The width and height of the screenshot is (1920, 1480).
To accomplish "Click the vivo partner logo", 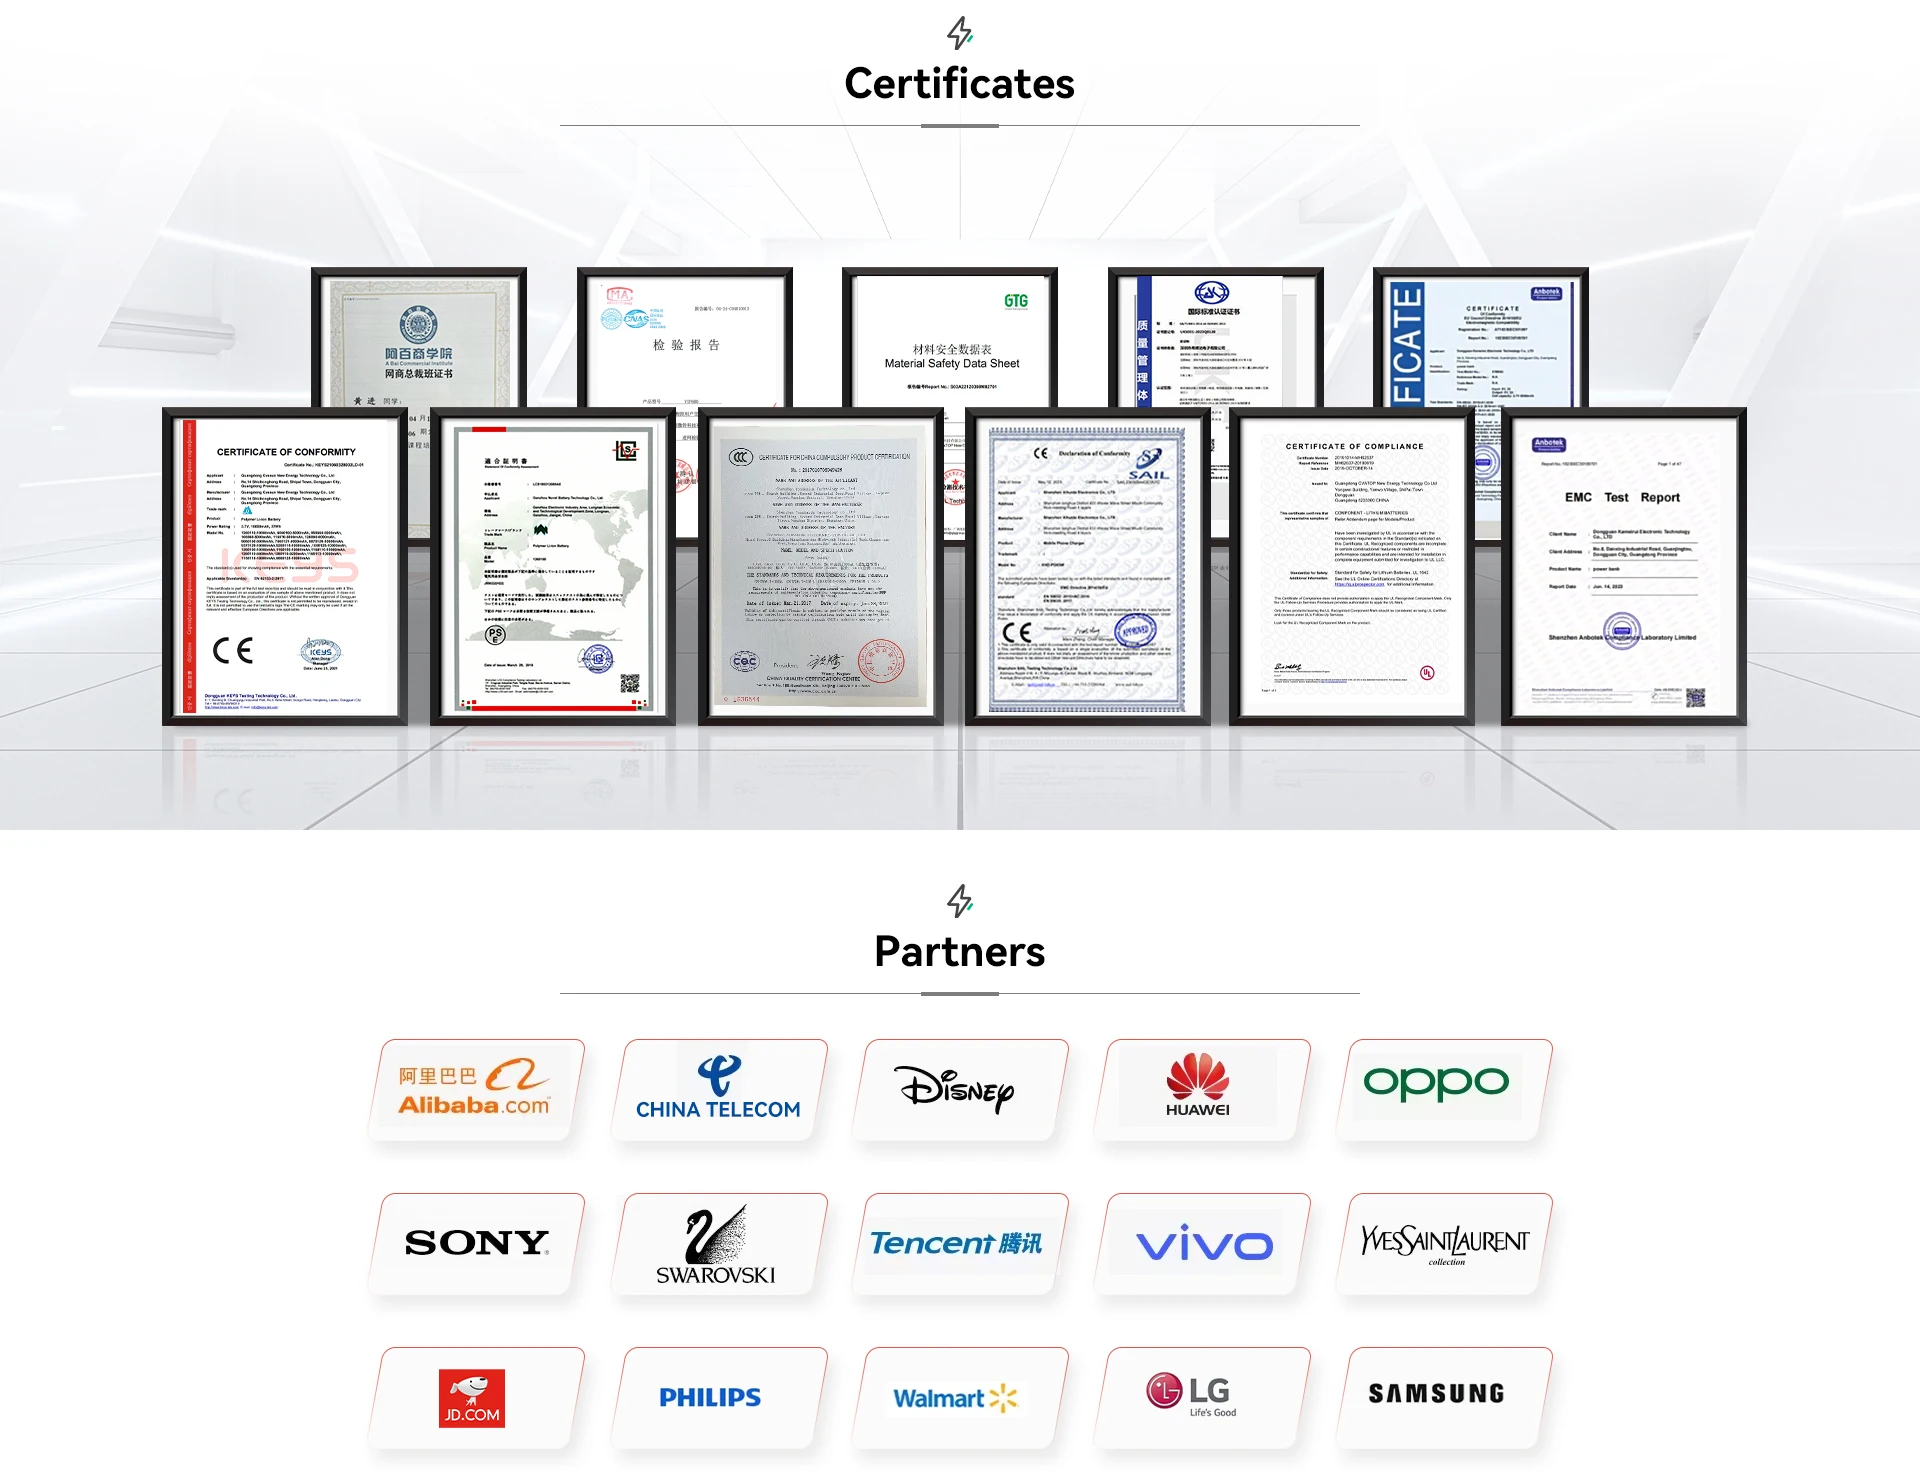I will point(1204,1244).
